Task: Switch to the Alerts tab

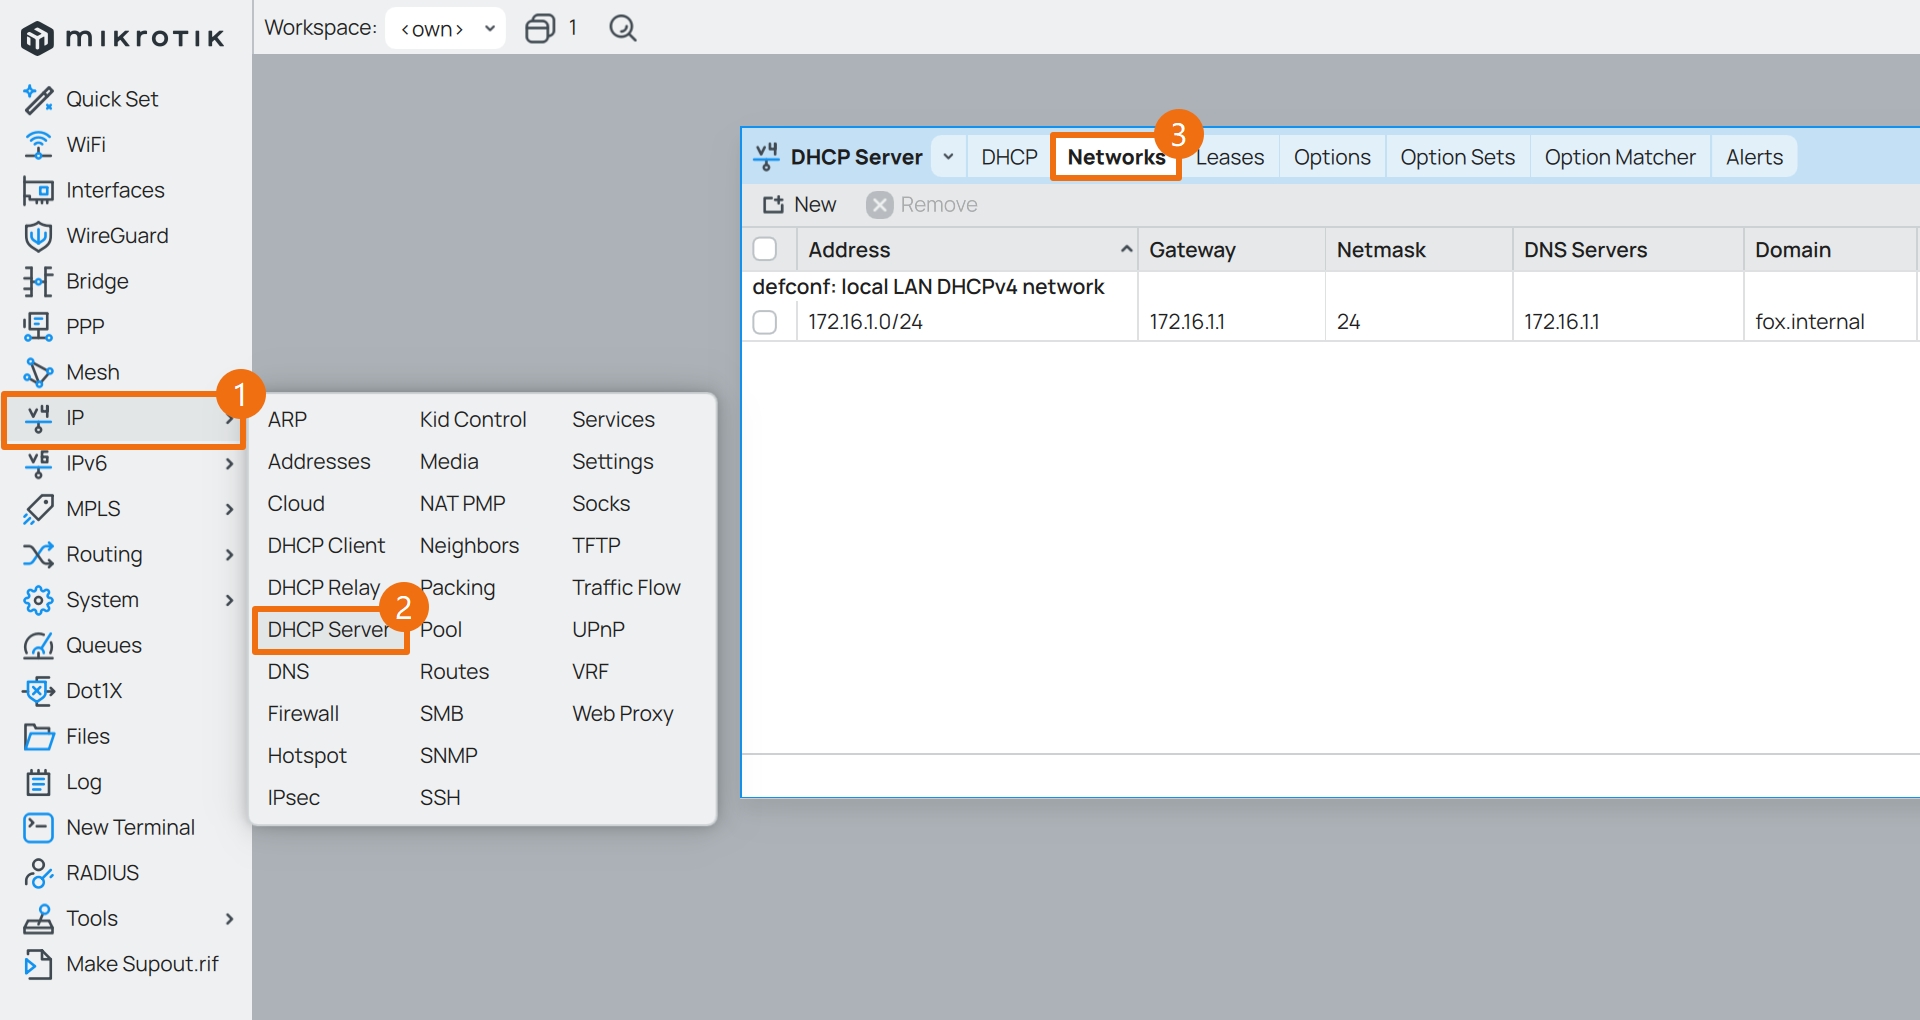Action: pyautogui.click(x=1754, y=157)
